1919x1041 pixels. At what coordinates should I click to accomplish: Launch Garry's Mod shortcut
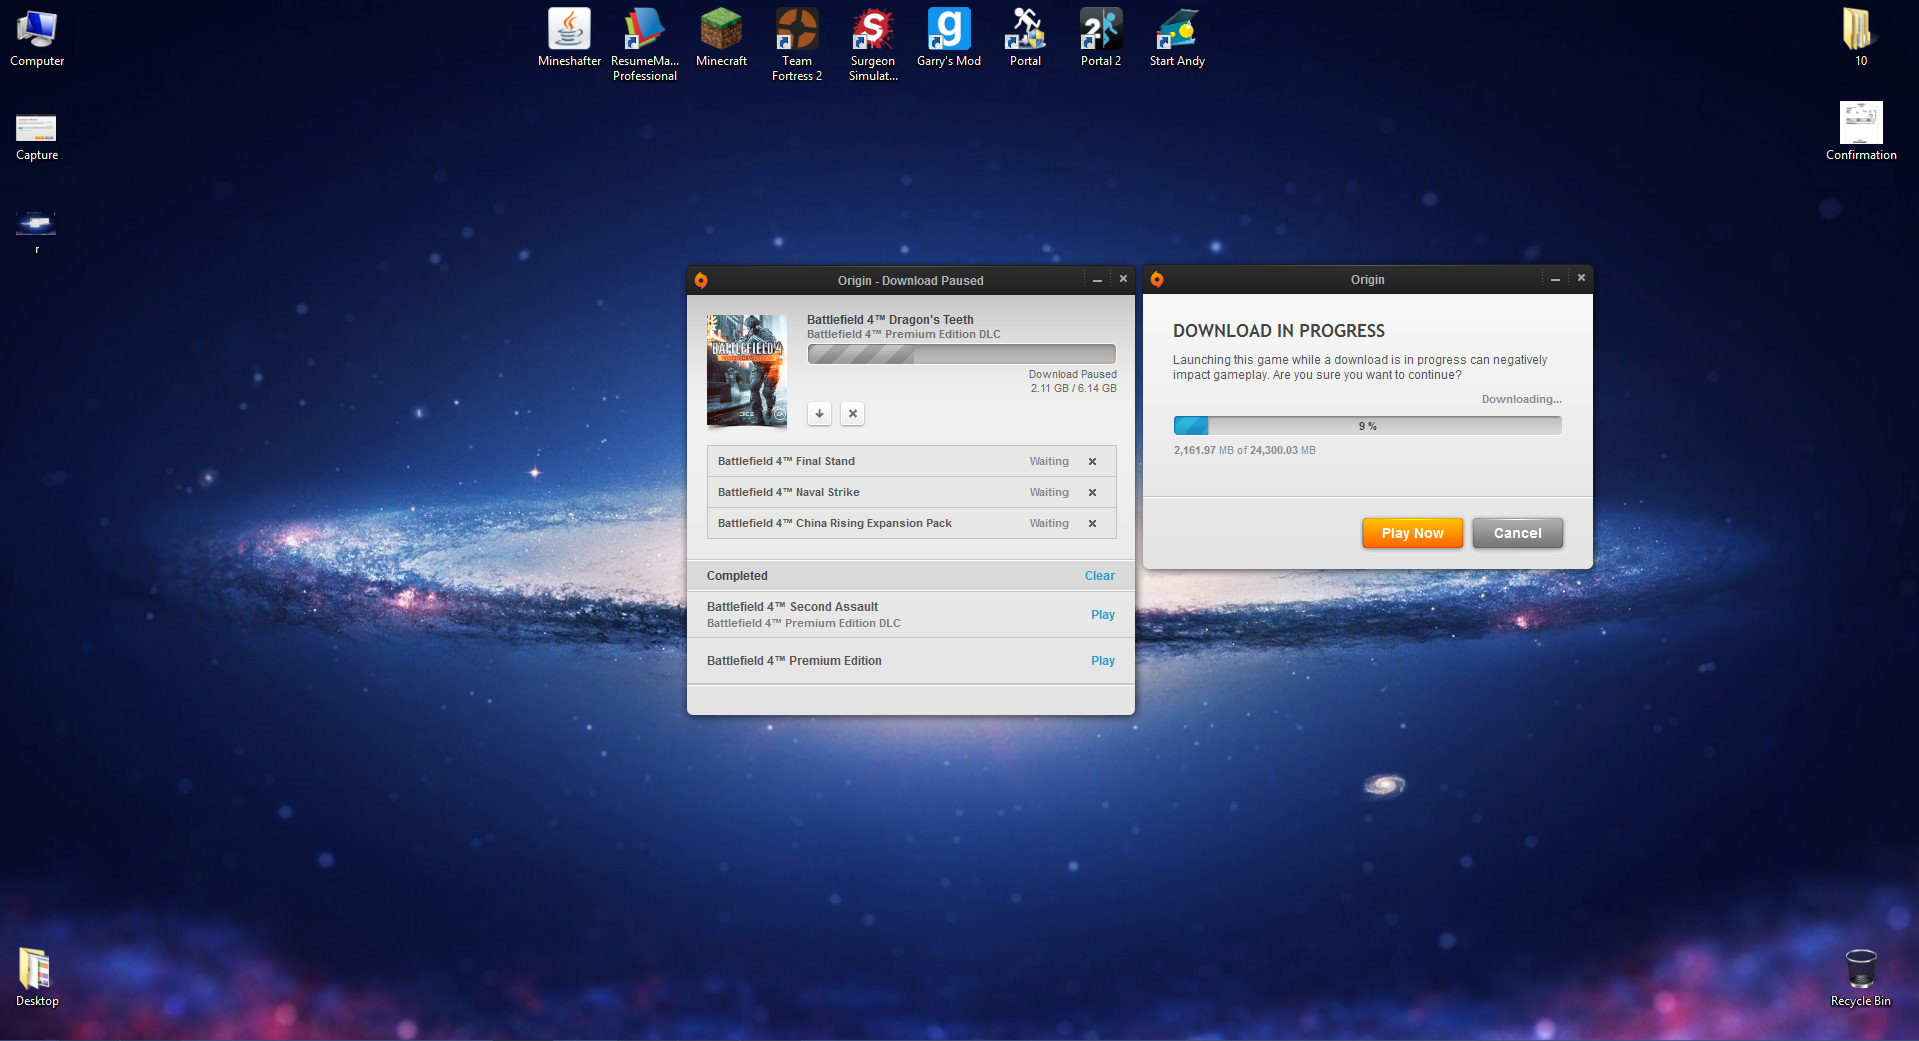pyautogui.click(x=949, y=38)
